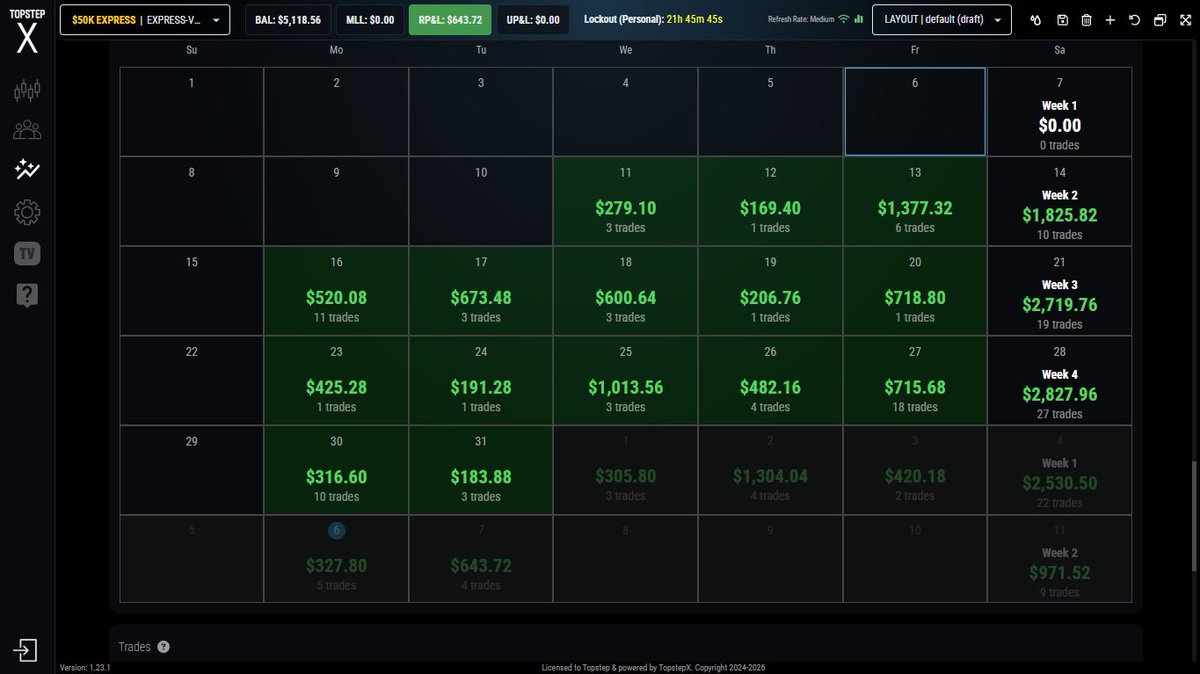The width and height of the screenshot is (1200, 674).
Task: Select day 30 showing $316.60
Action: tap(336, 469)
